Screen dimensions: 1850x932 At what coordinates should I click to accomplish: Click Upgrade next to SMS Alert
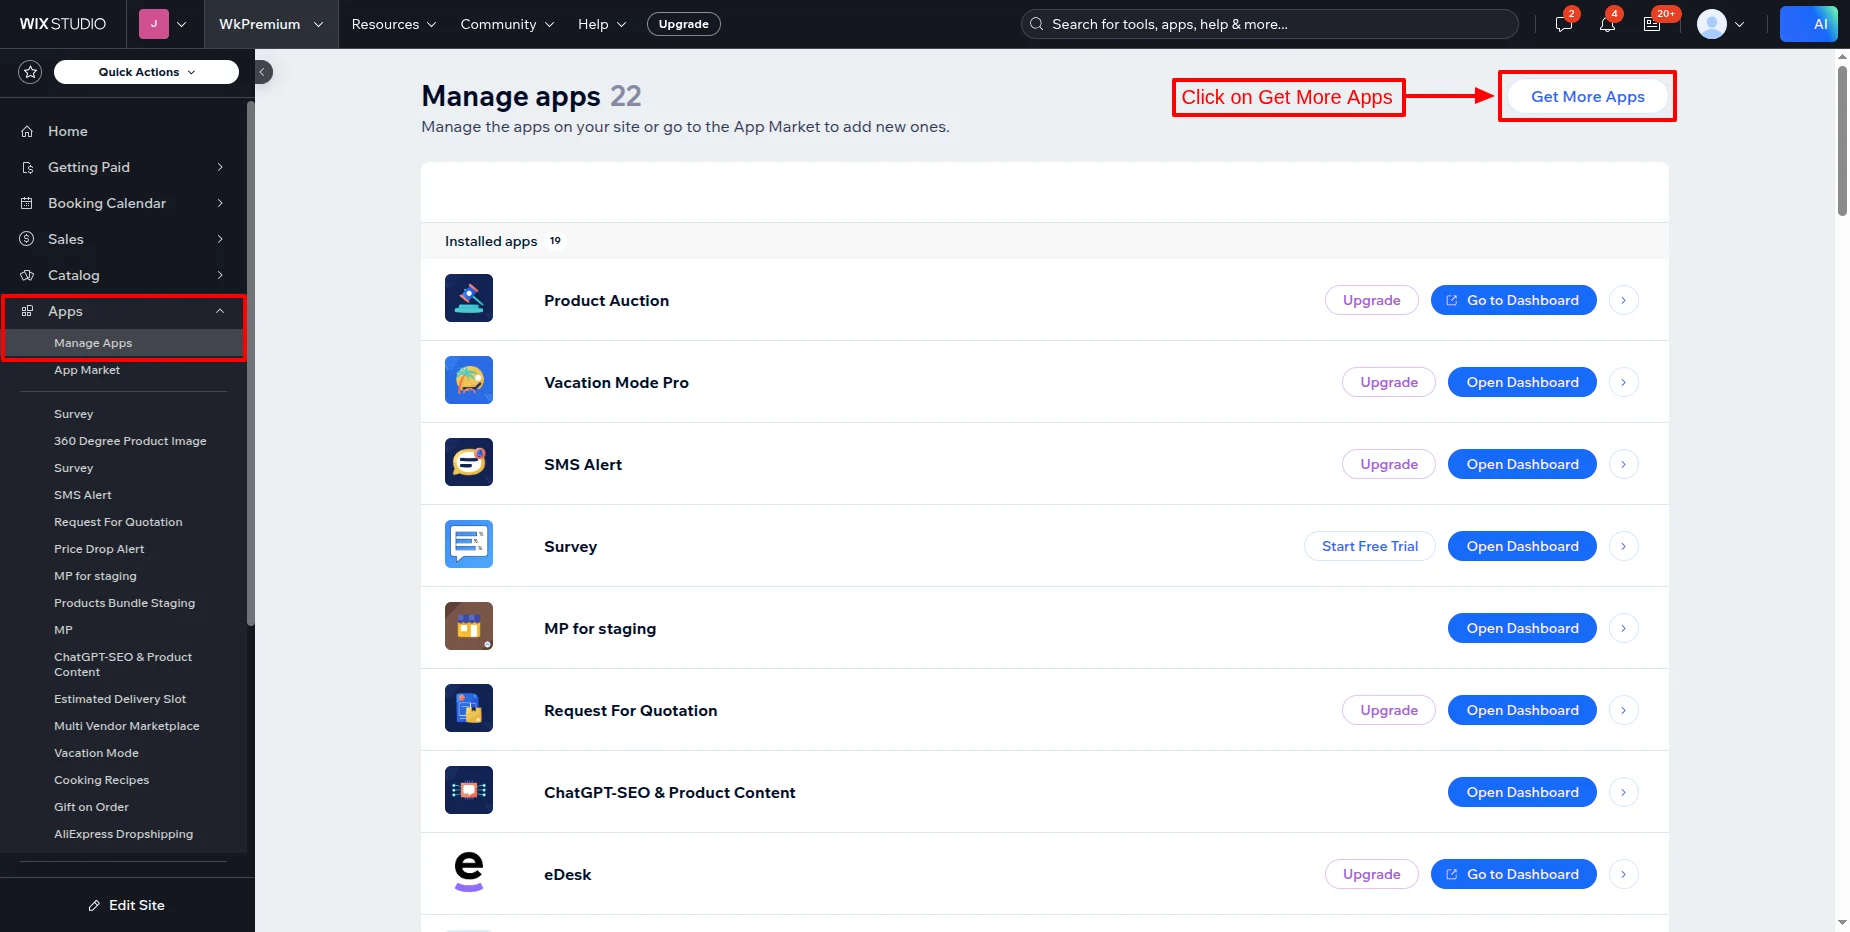click(1388, 463)
